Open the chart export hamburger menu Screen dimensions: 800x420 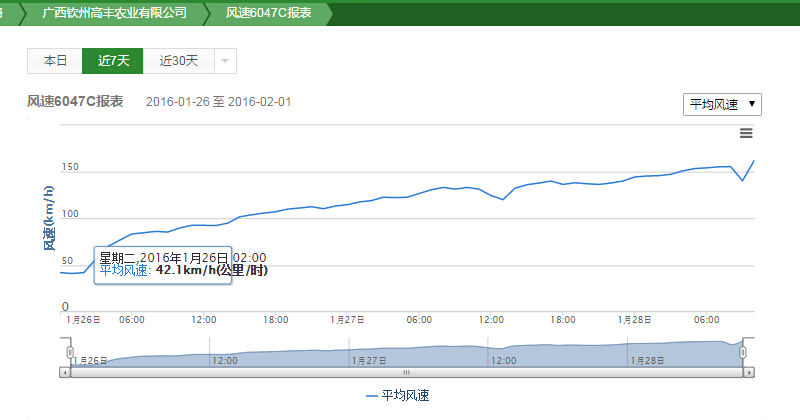746,133
